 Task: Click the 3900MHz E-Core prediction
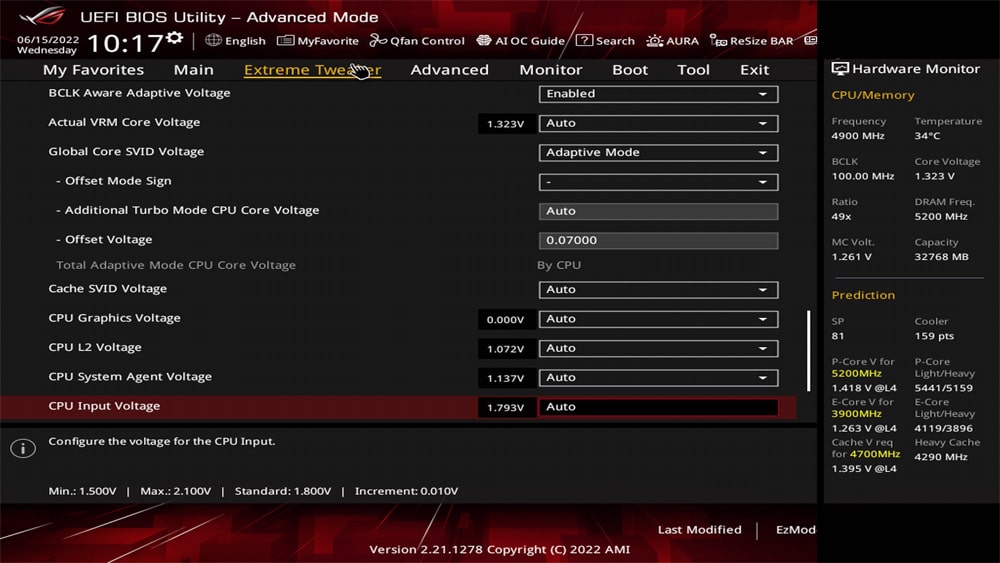click(x=856, y=414)
